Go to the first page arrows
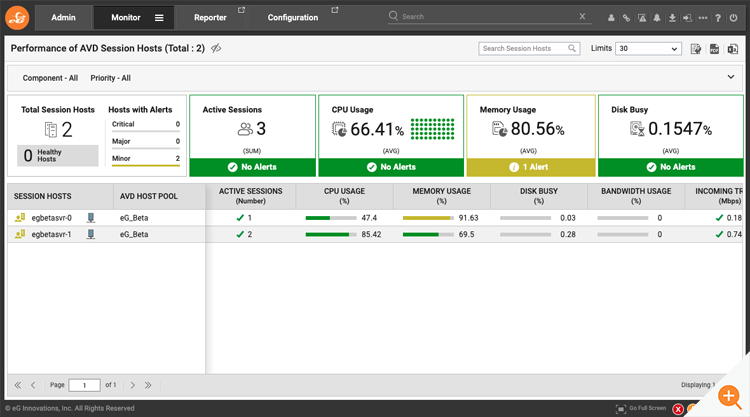Viewport: 750px width, 417px height. pyautogui.click(x=18, y=385)
